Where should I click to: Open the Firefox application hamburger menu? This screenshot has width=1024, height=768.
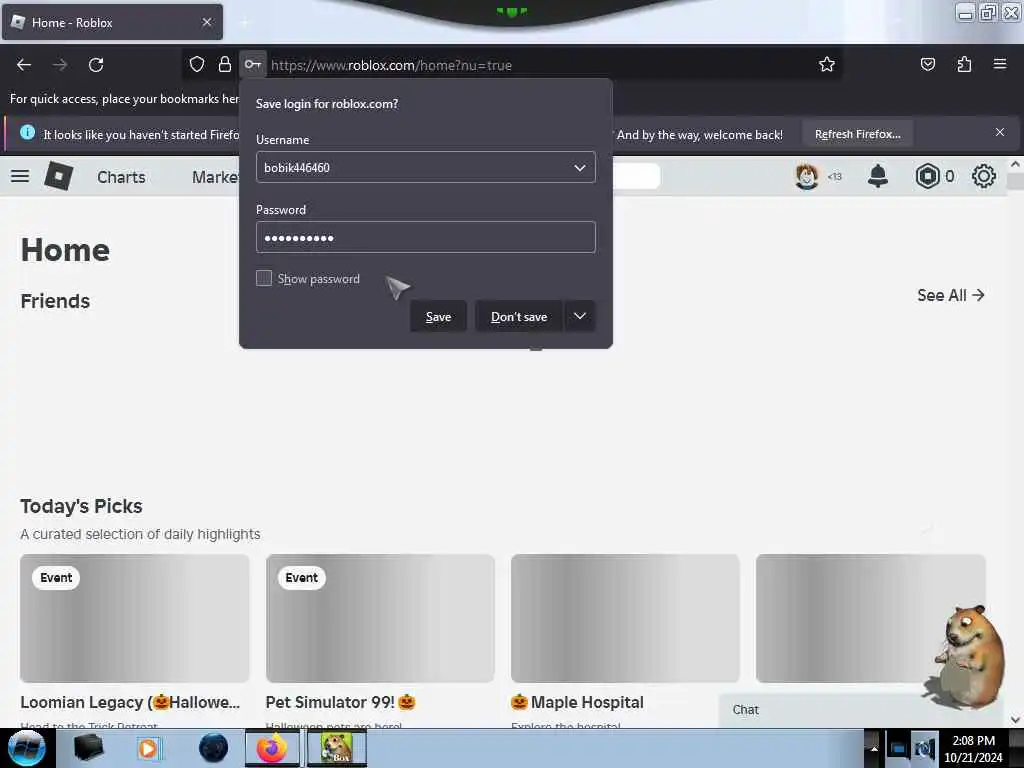(1000, 63)
